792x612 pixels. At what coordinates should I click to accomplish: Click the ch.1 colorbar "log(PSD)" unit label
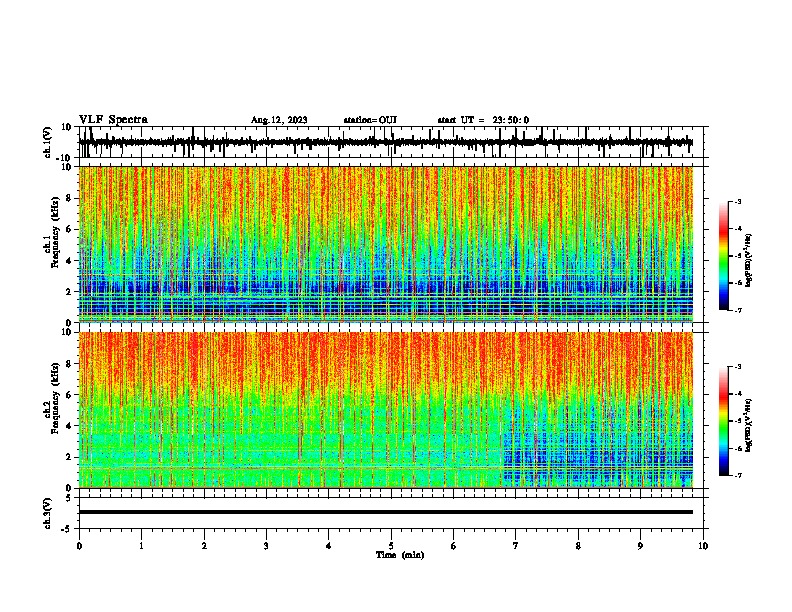click(x=749, y=261)
